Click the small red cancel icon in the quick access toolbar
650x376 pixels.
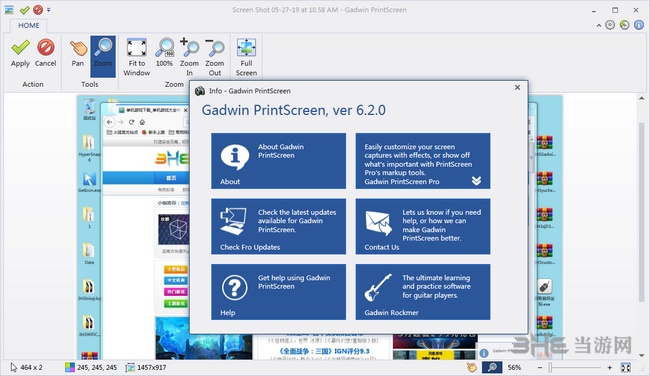coord(38,10)
